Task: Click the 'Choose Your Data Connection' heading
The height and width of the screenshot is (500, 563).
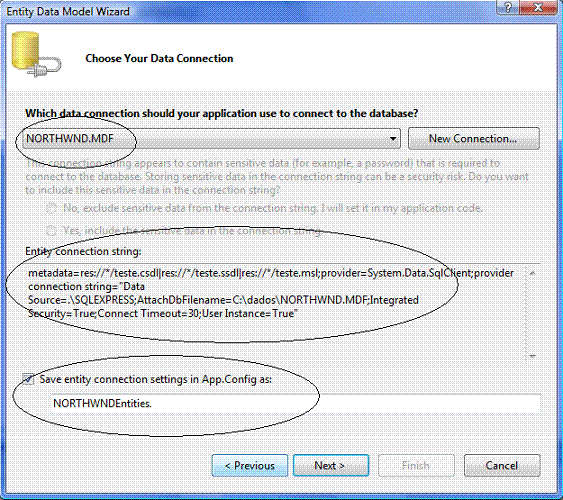Action: click(159, 58)
